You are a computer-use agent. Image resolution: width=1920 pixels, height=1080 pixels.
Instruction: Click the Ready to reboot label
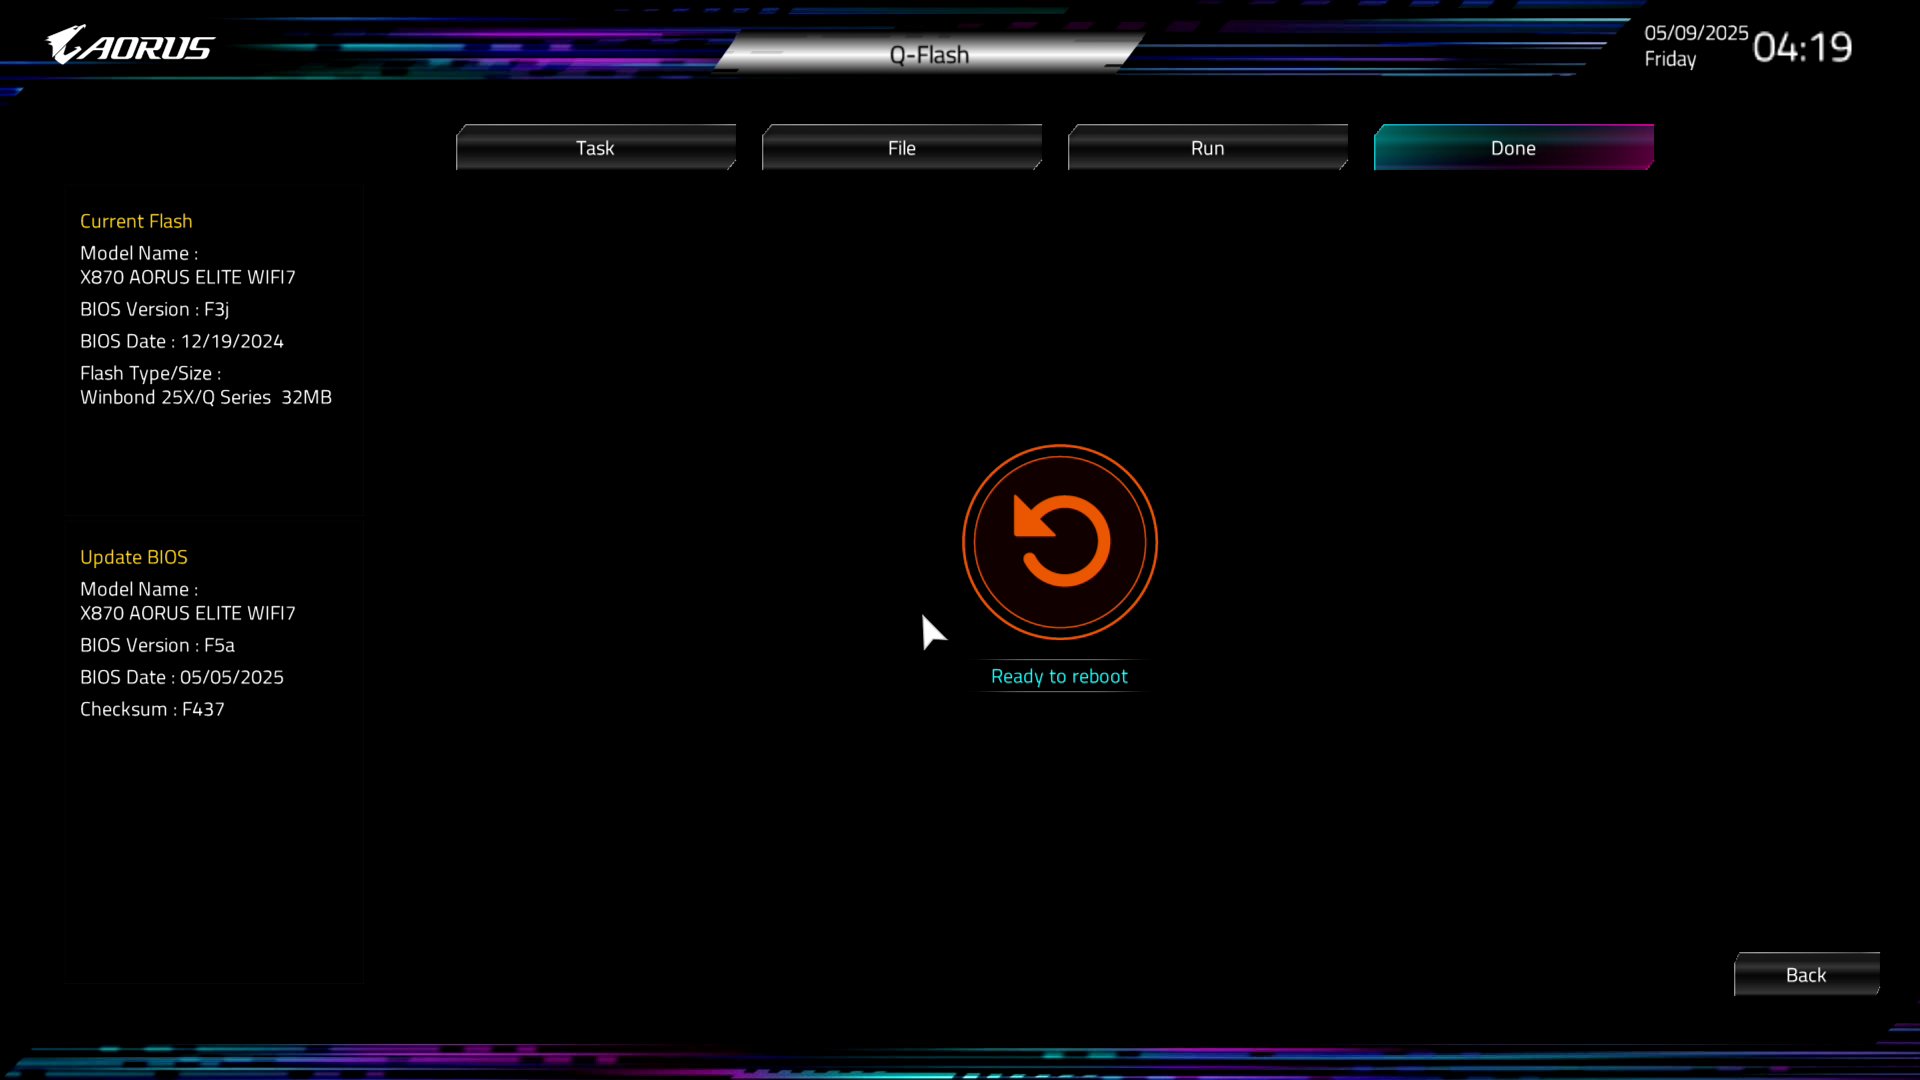tap(1059, 677)
